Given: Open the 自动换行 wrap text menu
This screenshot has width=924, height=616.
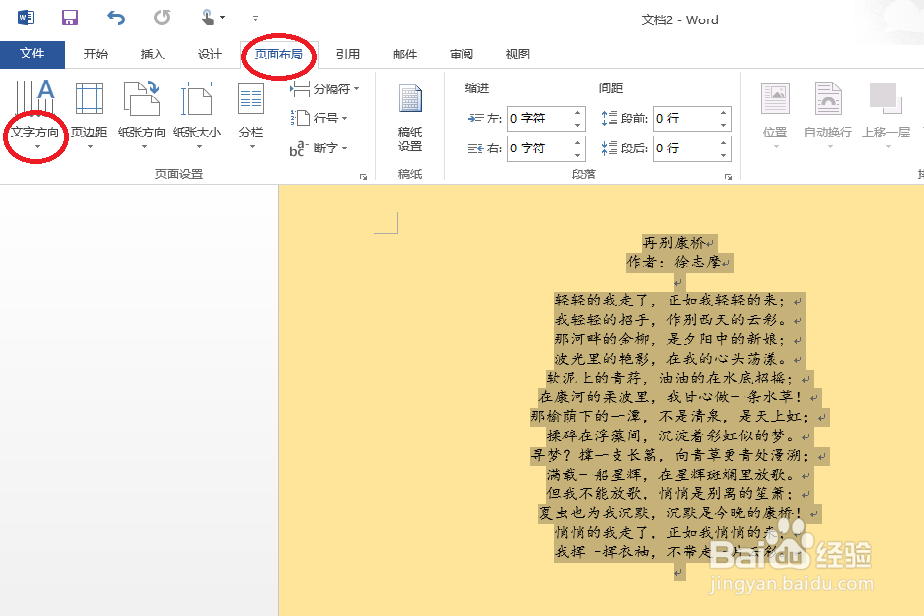Looking at the screenshot, I should pos(828,115).
